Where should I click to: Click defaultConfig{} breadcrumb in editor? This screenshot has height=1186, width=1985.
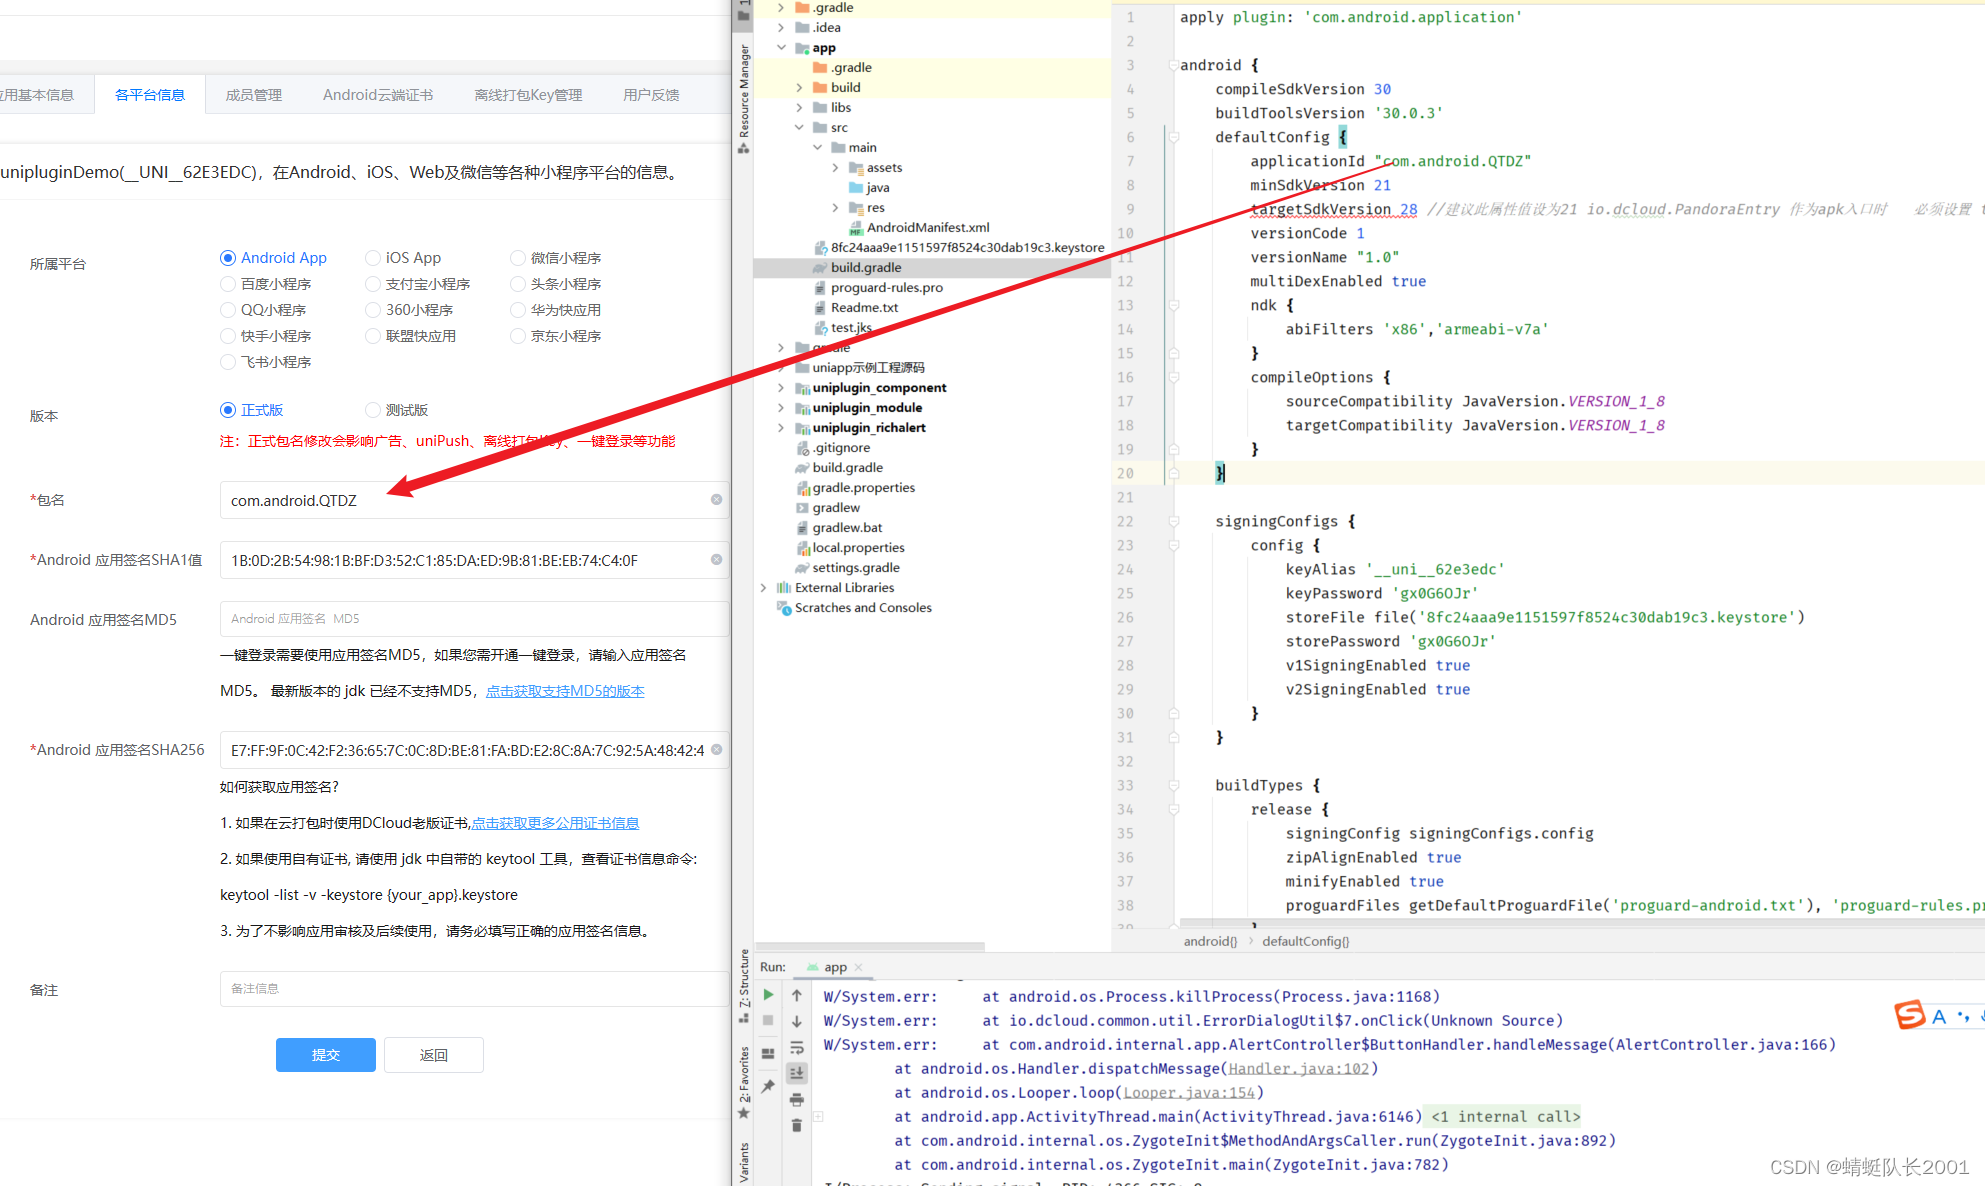(x=1305, y=941)
